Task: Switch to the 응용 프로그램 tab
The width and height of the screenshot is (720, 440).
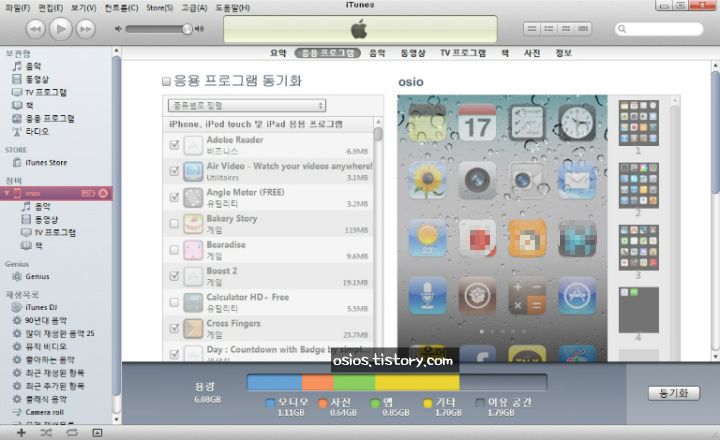Action: click(x=327, y=53)
